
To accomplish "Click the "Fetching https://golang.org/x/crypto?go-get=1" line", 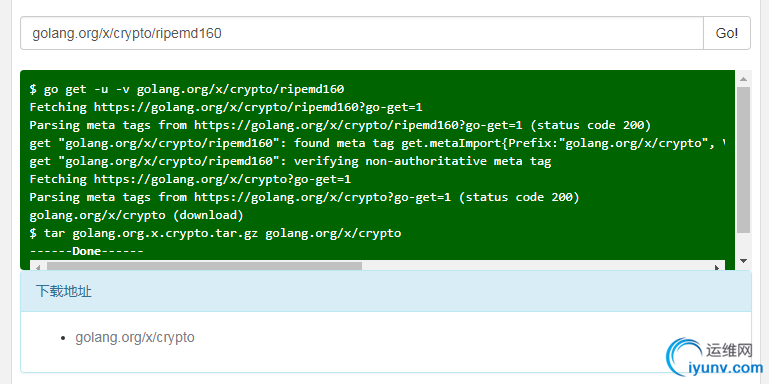I will click(x=190, y=179).
